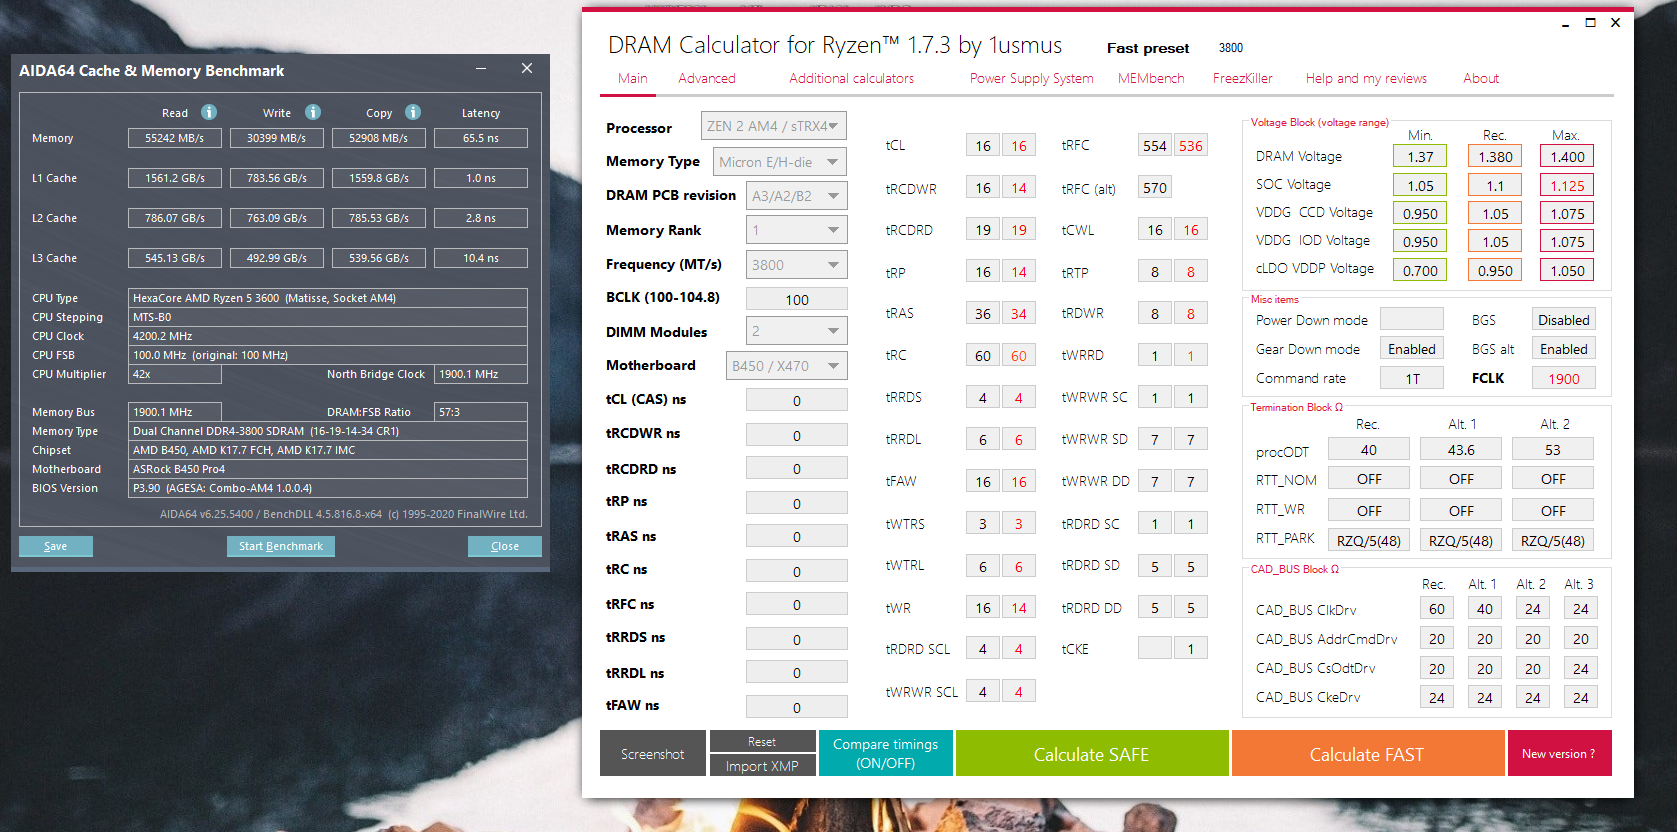Click the Import XMP button

coord(762,766)
